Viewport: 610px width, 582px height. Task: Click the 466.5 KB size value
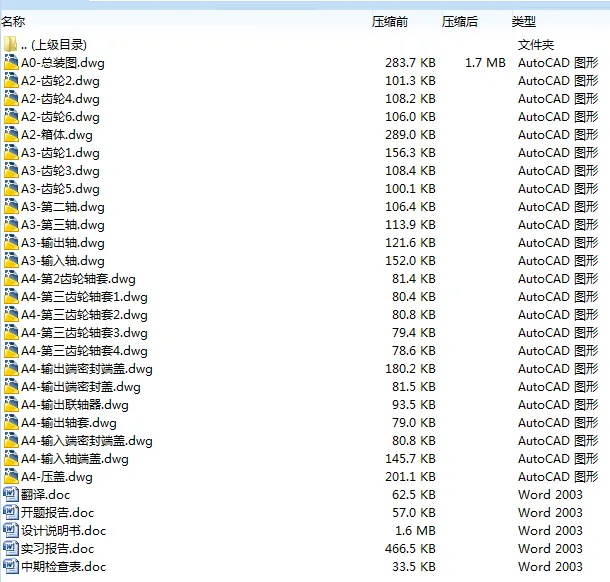[x=410, y=549]
